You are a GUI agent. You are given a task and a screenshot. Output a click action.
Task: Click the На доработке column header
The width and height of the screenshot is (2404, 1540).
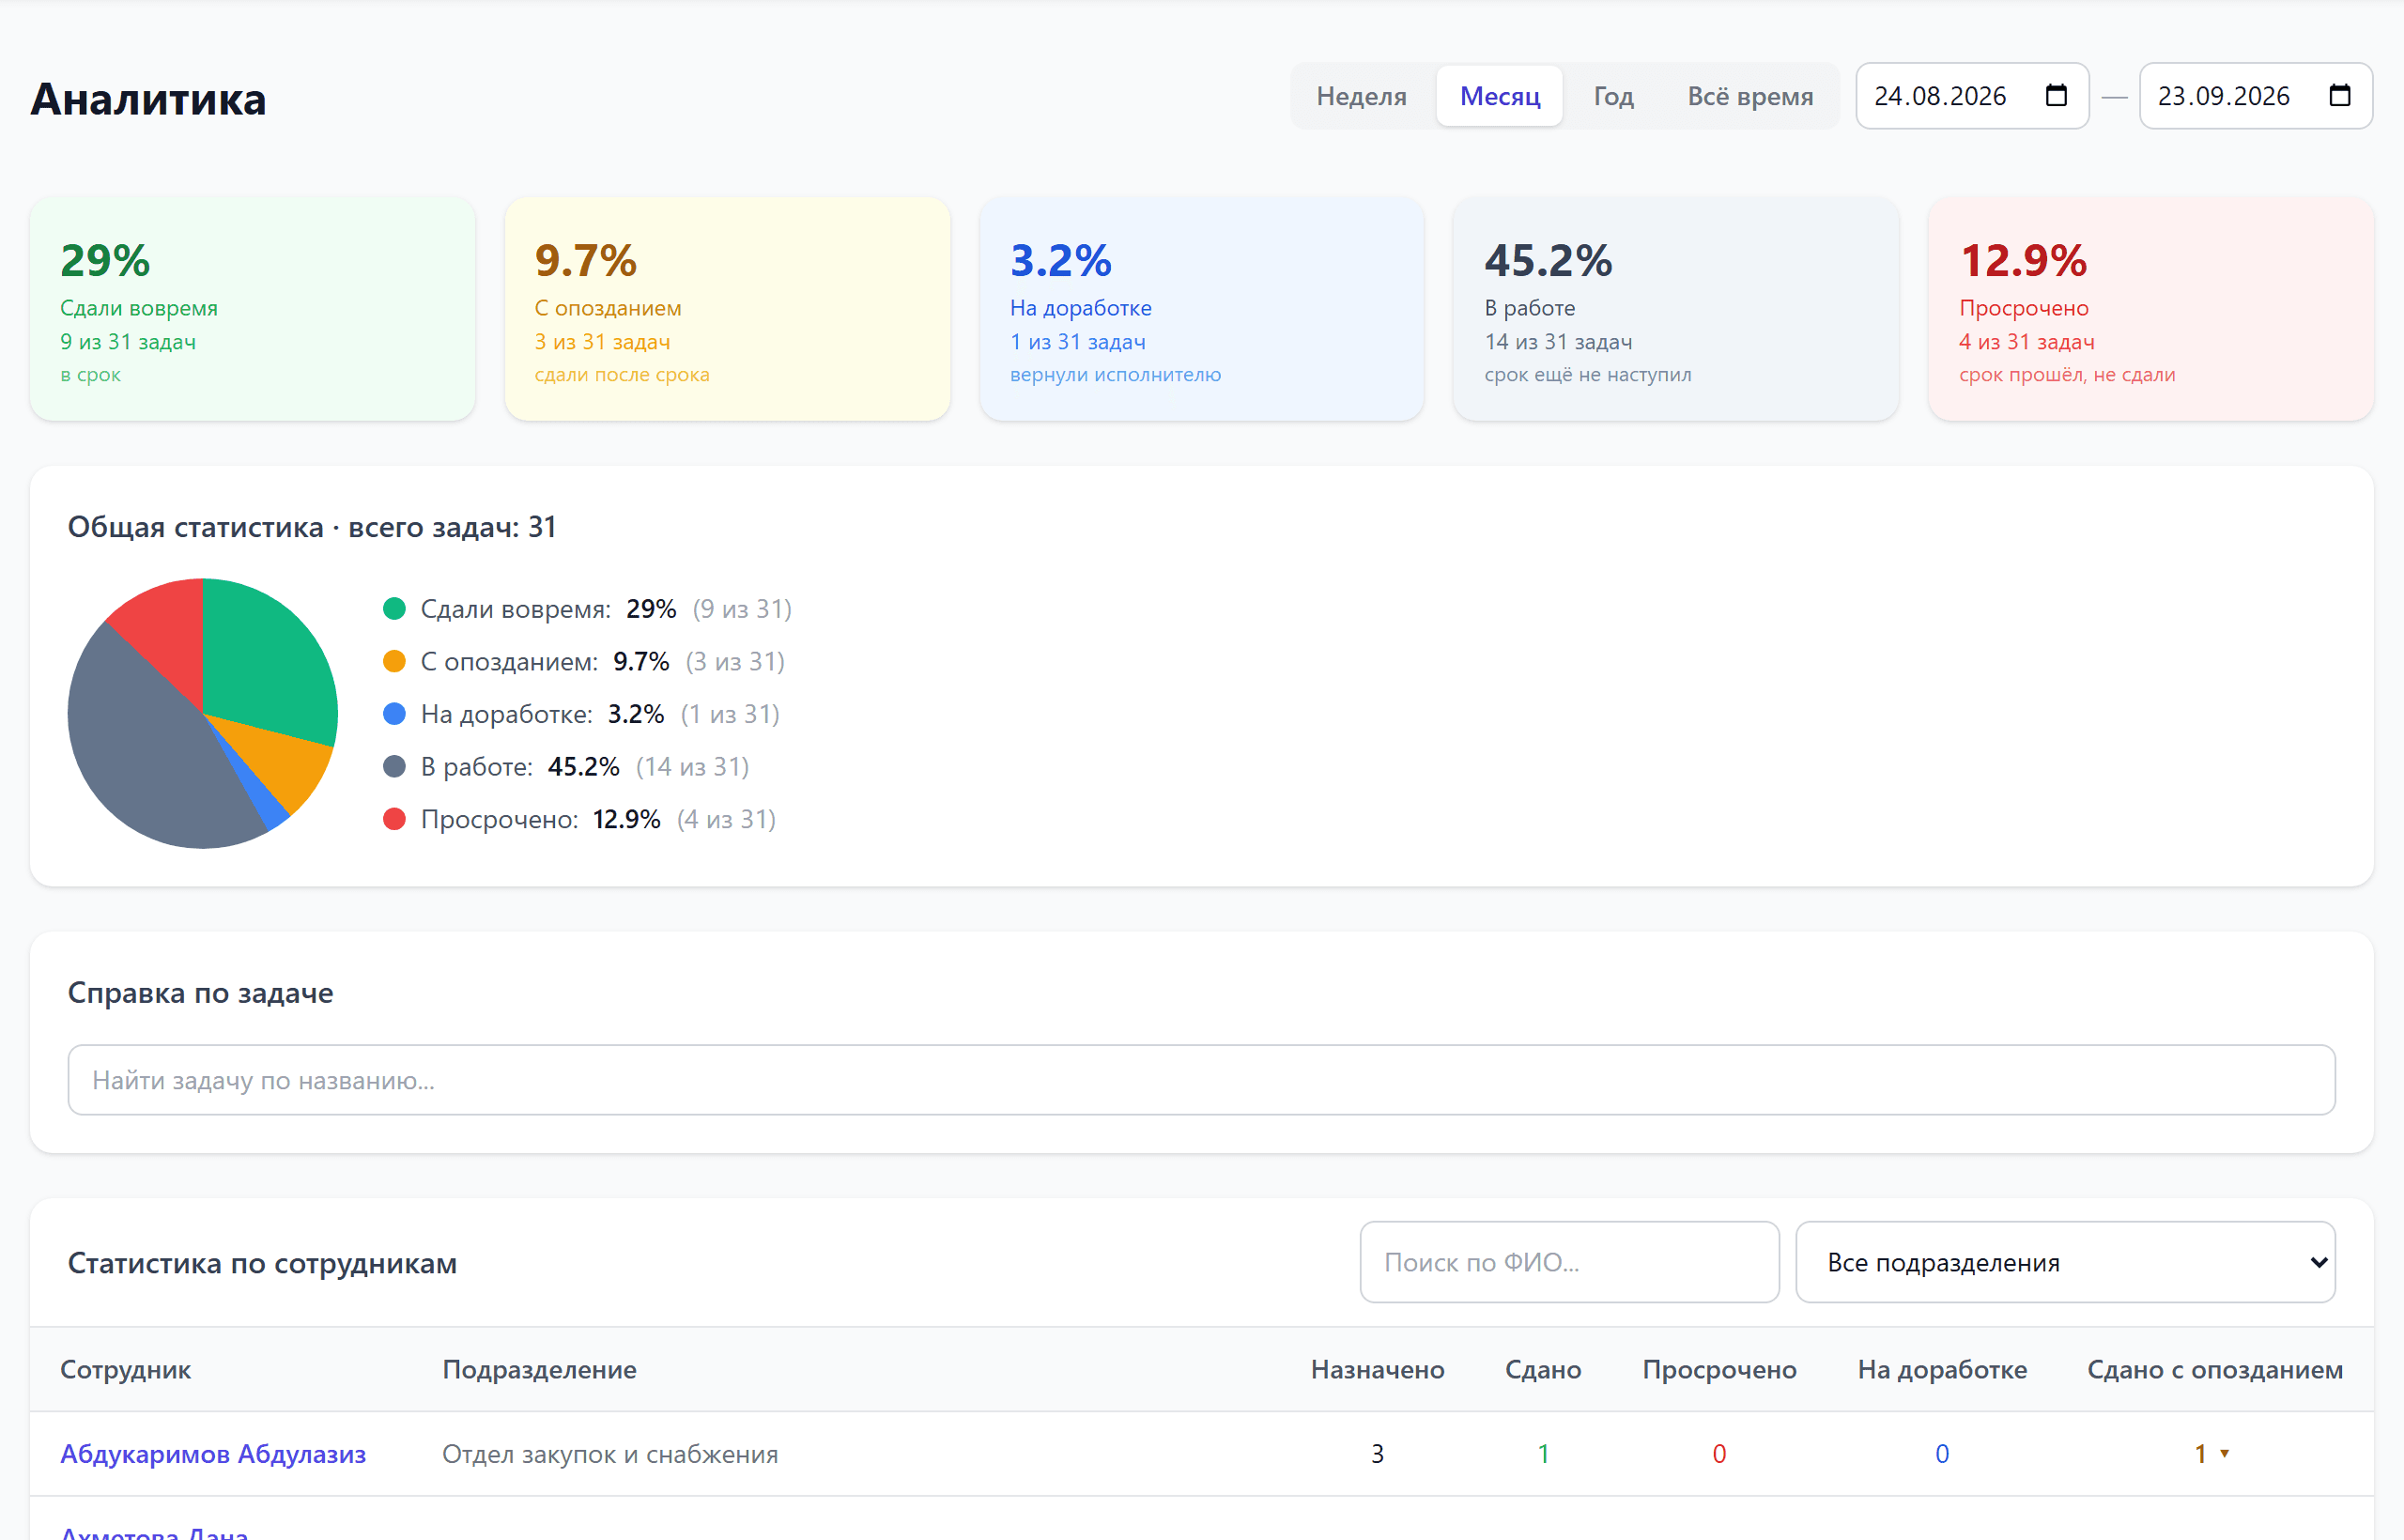[x=1942, y=1369]
